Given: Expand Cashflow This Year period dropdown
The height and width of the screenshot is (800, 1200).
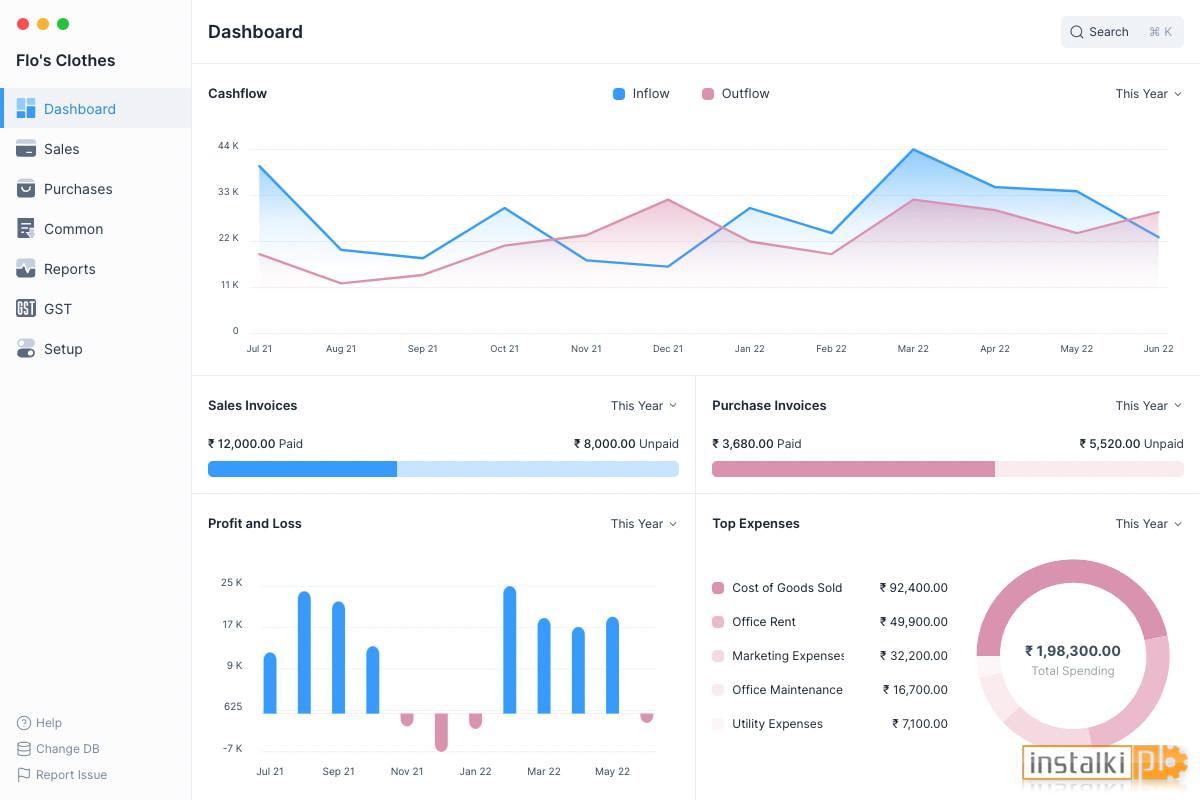Looking at the screenshot, I should (1149, 93).
